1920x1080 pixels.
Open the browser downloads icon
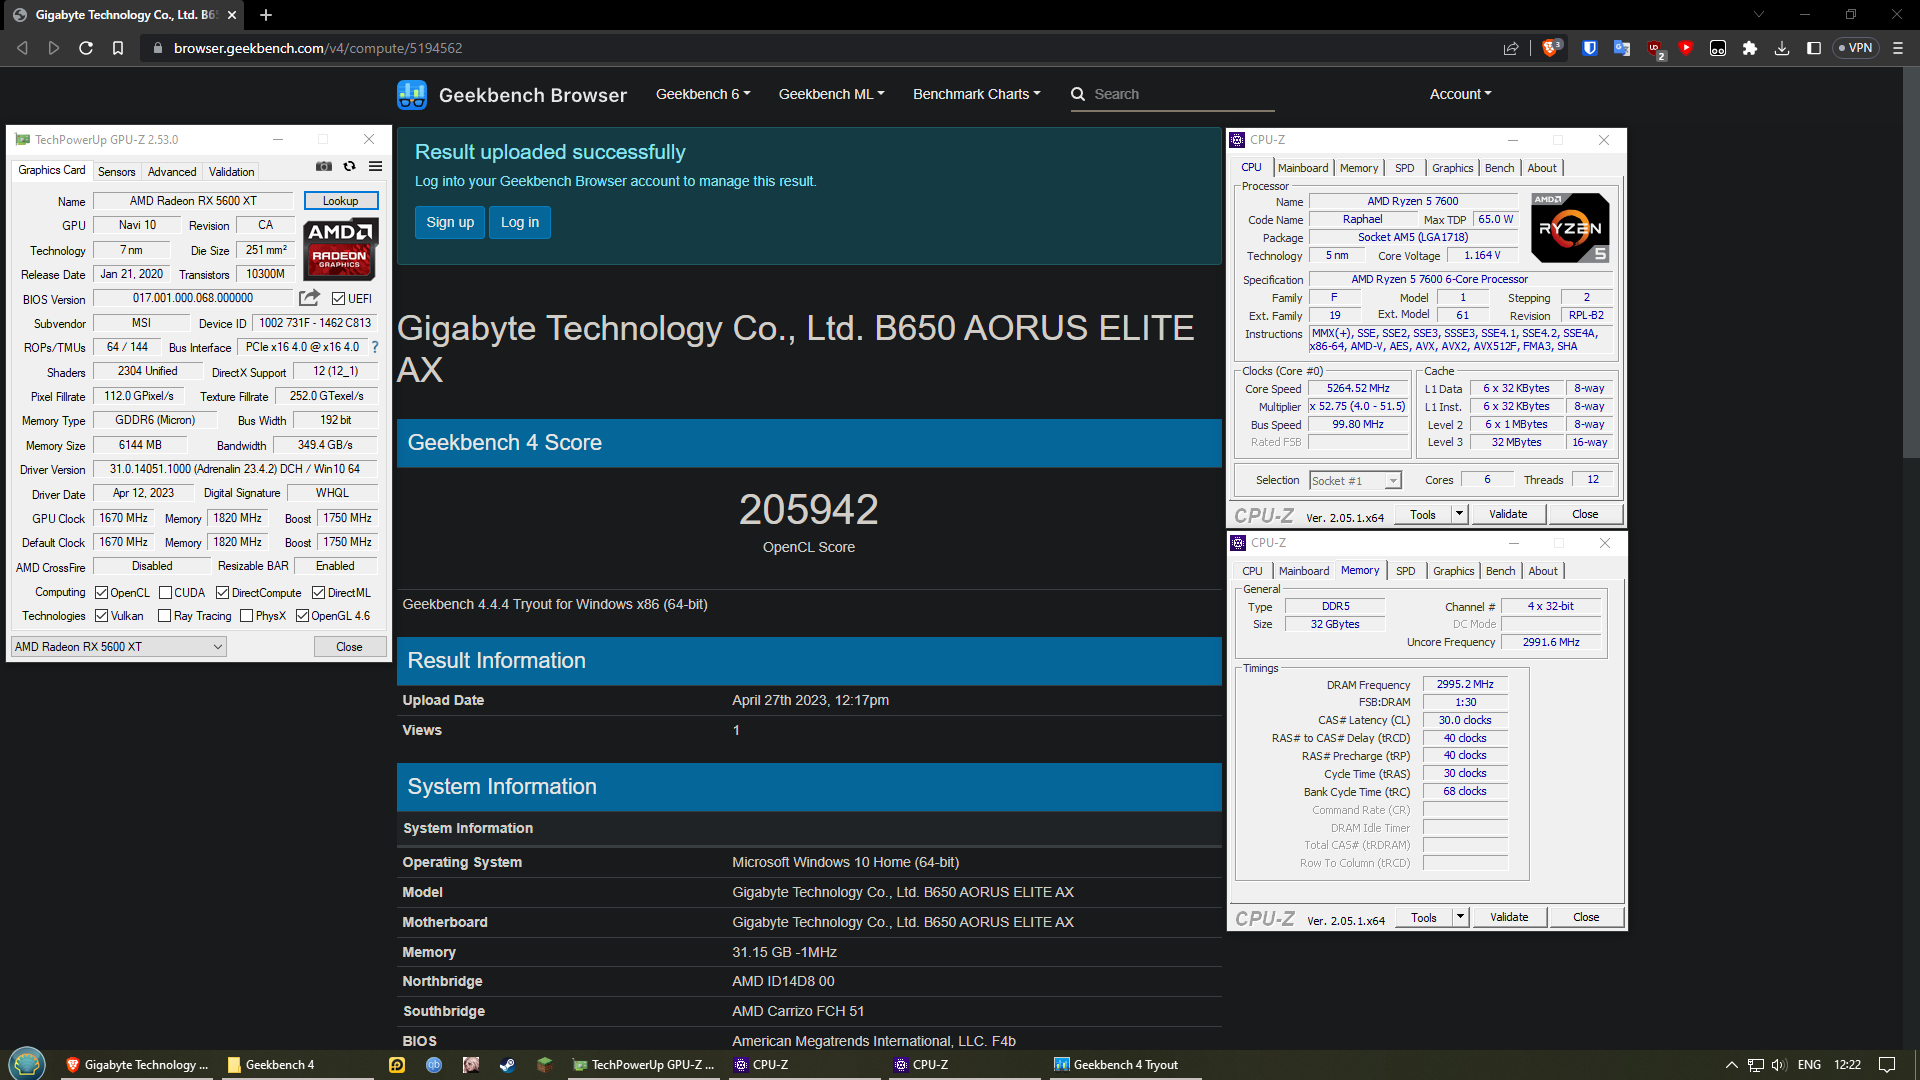tap(1782, 48)
